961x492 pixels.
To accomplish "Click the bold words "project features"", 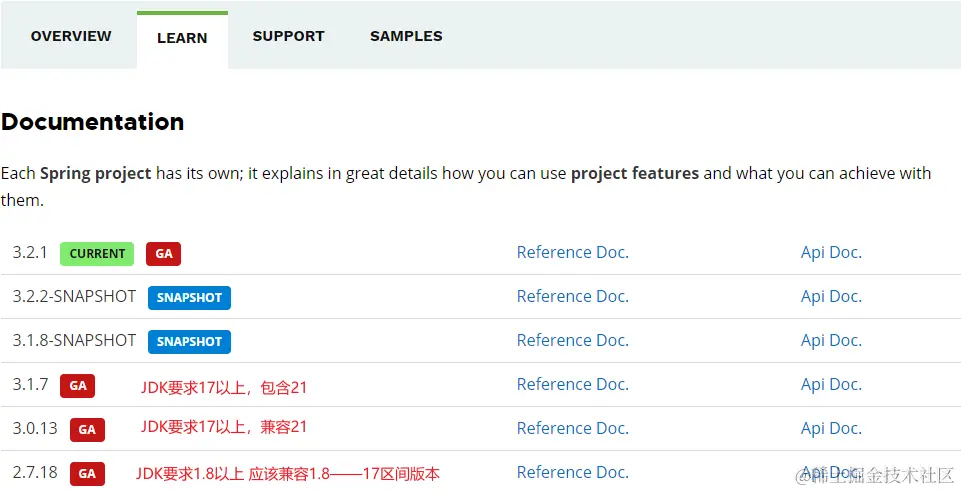I will [x=635, y=173].
